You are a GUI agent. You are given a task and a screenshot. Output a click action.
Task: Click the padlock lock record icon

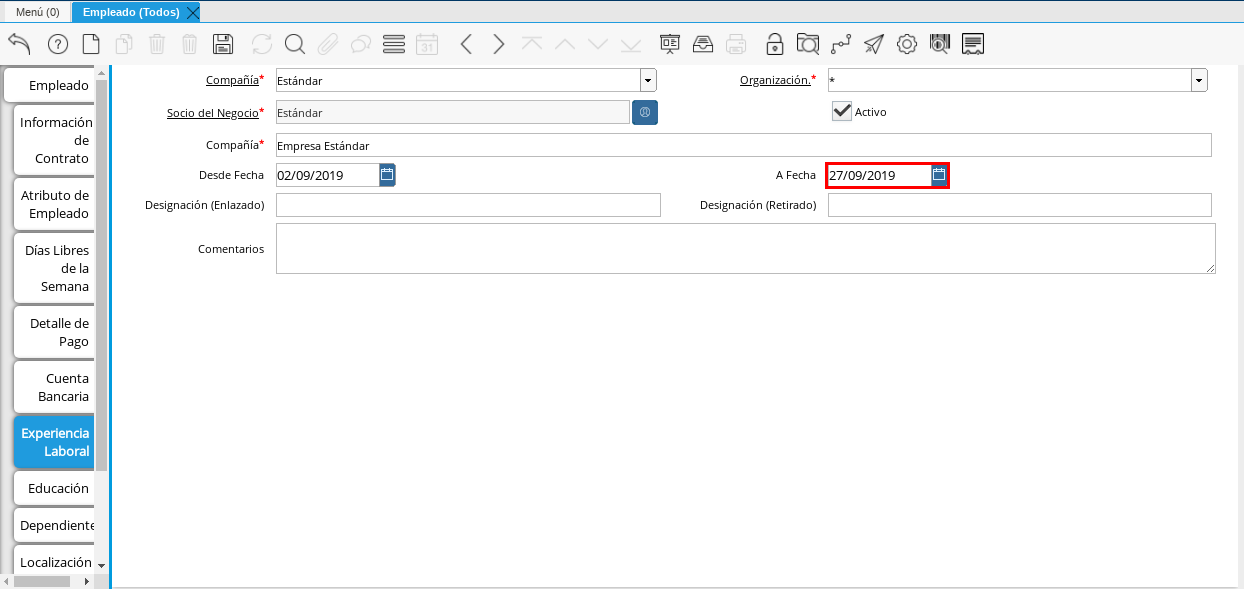tap(775, 44)
